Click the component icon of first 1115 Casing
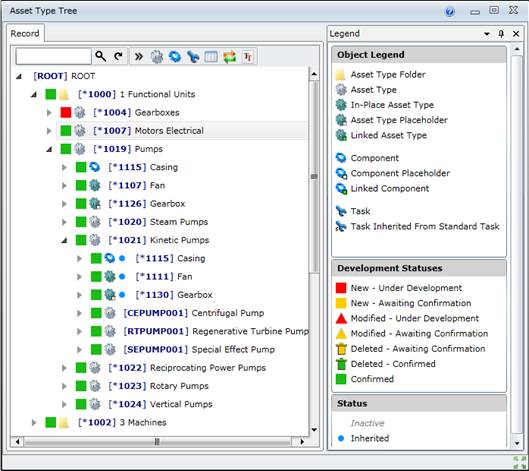The image size is (529, 471). click(x=95, y=167)
